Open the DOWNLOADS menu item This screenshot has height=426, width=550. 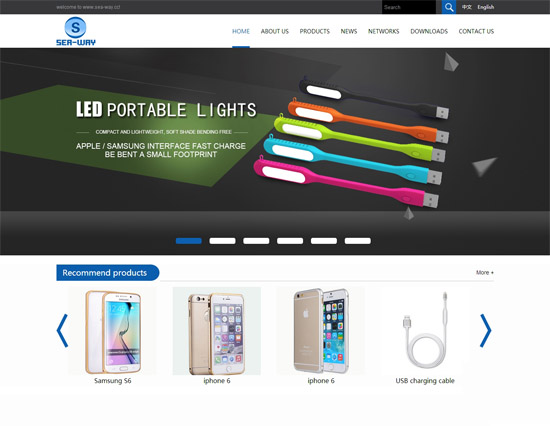click(x=429, y=31)
